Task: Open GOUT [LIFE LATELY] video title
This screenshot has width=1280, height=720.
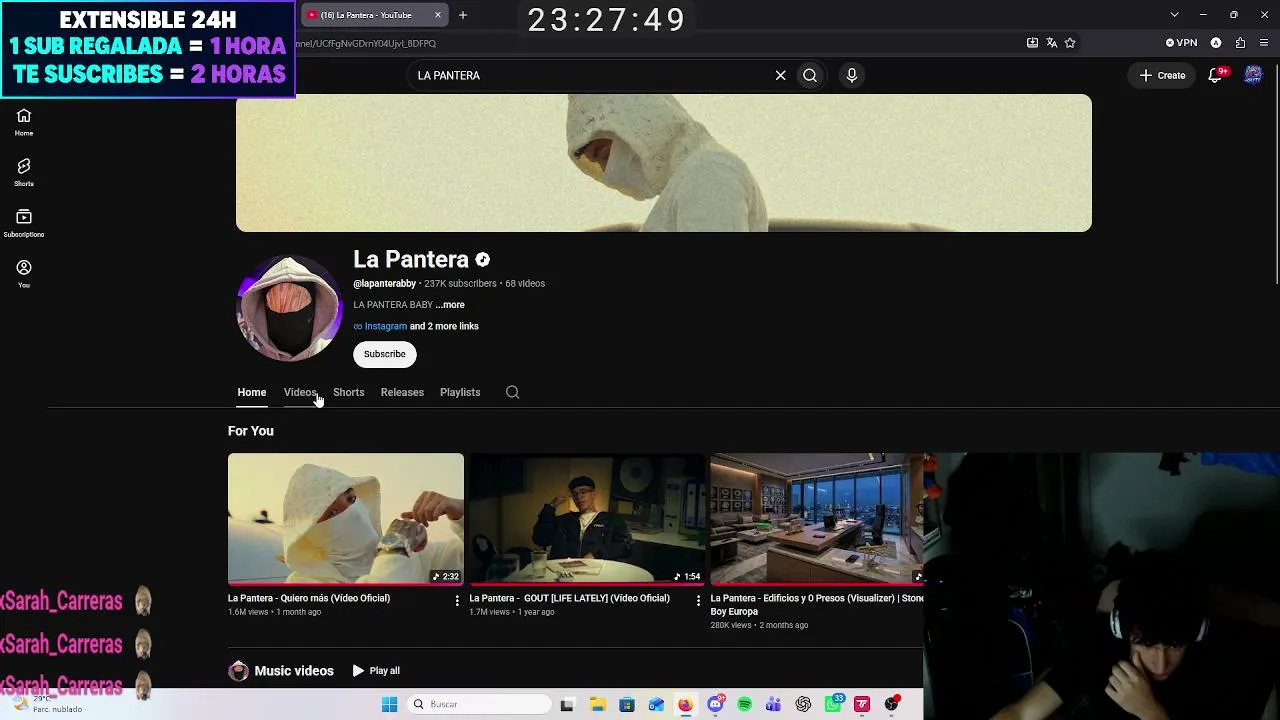Action: click(569, 598)
